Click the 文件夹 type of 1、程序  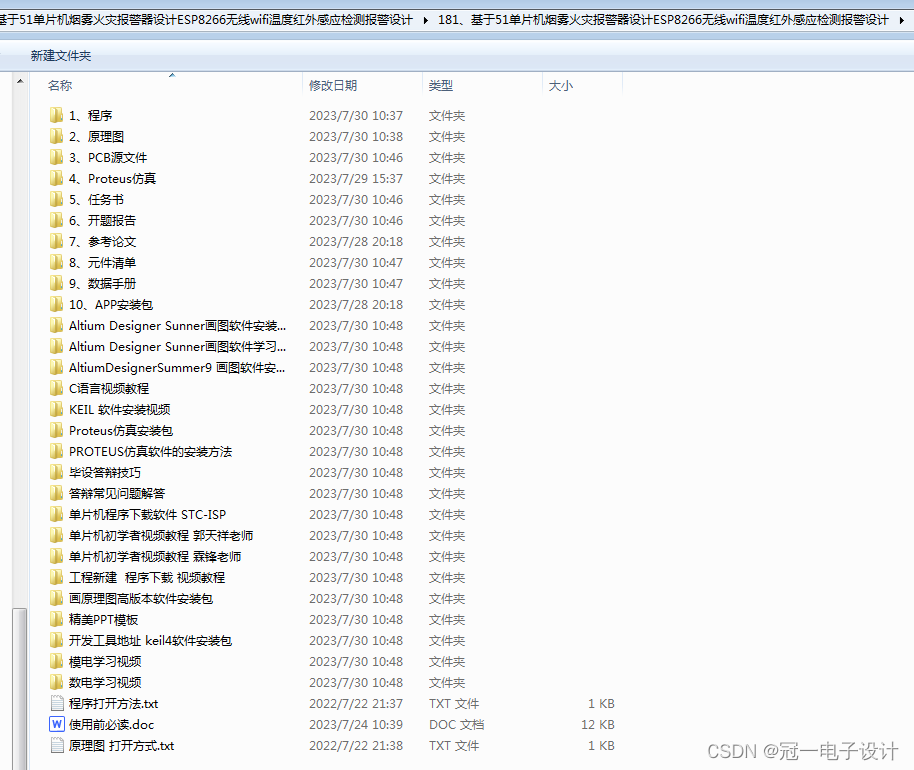point(447,116)
